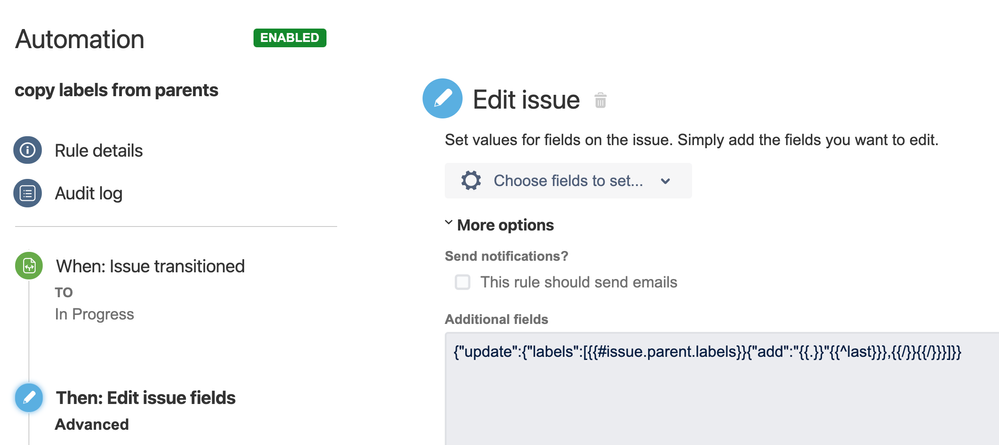Click inside the Additional fields JSON textarea
Image resolution: width=999 pixels, height=445 pixels.
[722, 388]
